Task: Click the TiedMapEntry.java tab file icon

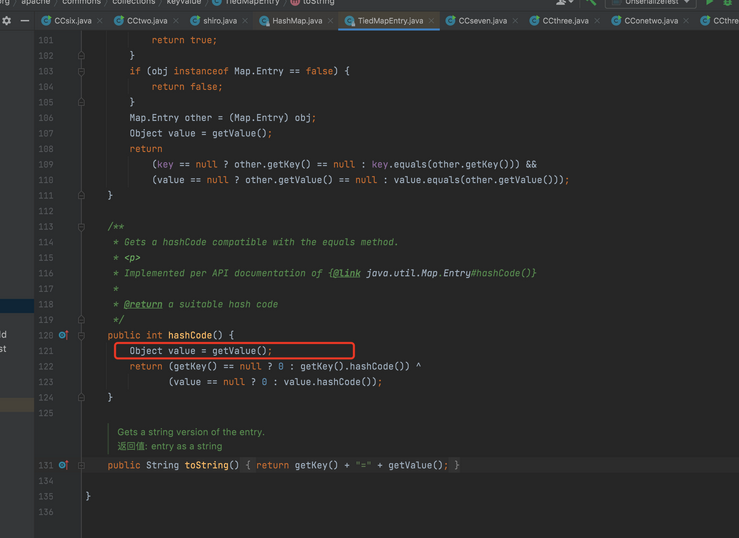Action: point(349,21)
